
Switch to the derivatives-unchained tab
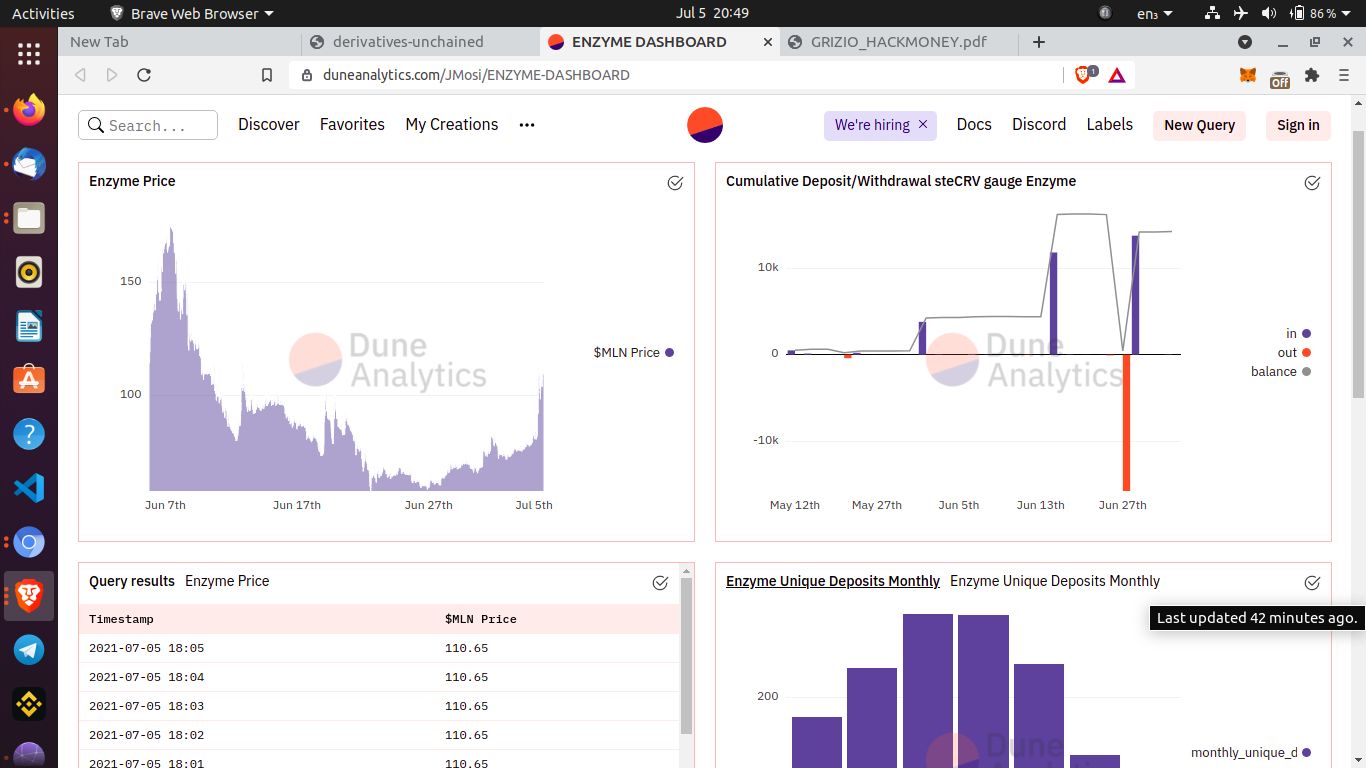click(x=420, y=42)
